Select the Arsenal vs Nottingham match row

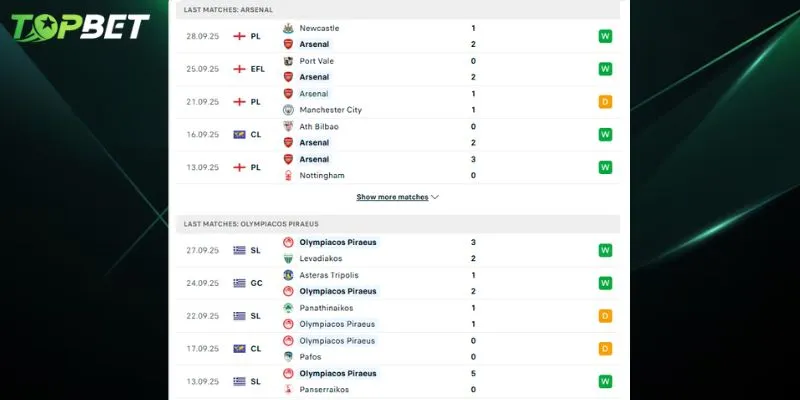(398, 167)
